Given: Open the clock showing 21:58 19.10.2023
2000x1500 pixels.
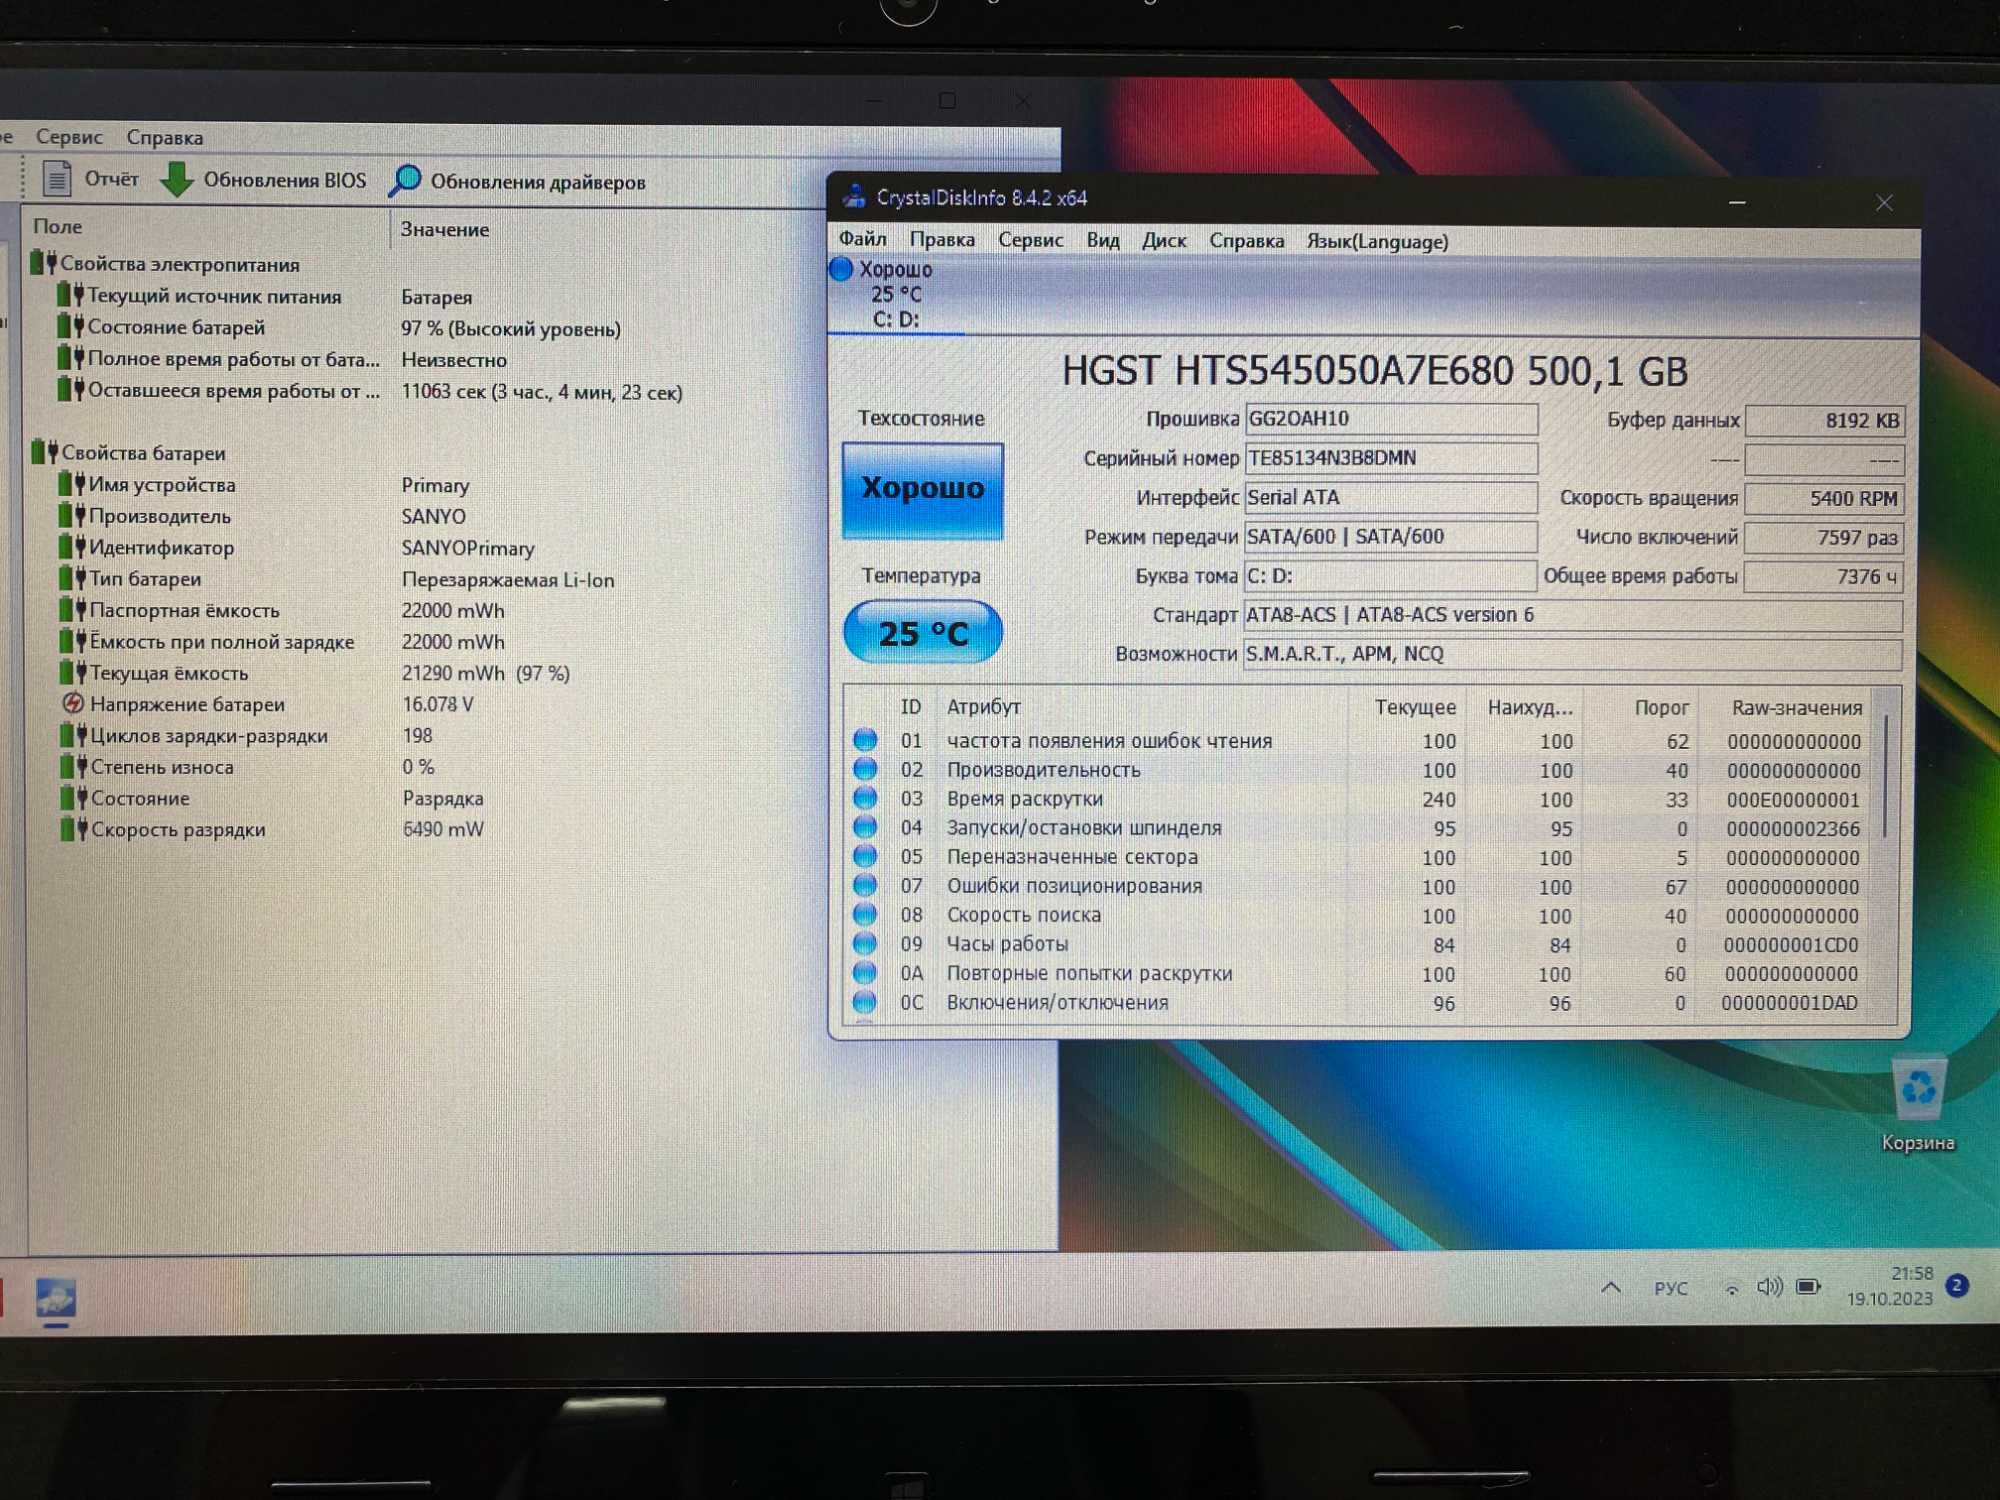Looking at the screenshot, I should (x=1890, y=1286).
